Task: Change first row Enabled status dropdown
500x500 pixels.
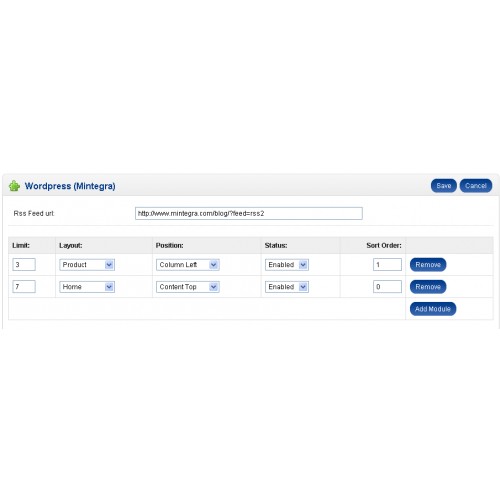Action: tap(287, 265)
